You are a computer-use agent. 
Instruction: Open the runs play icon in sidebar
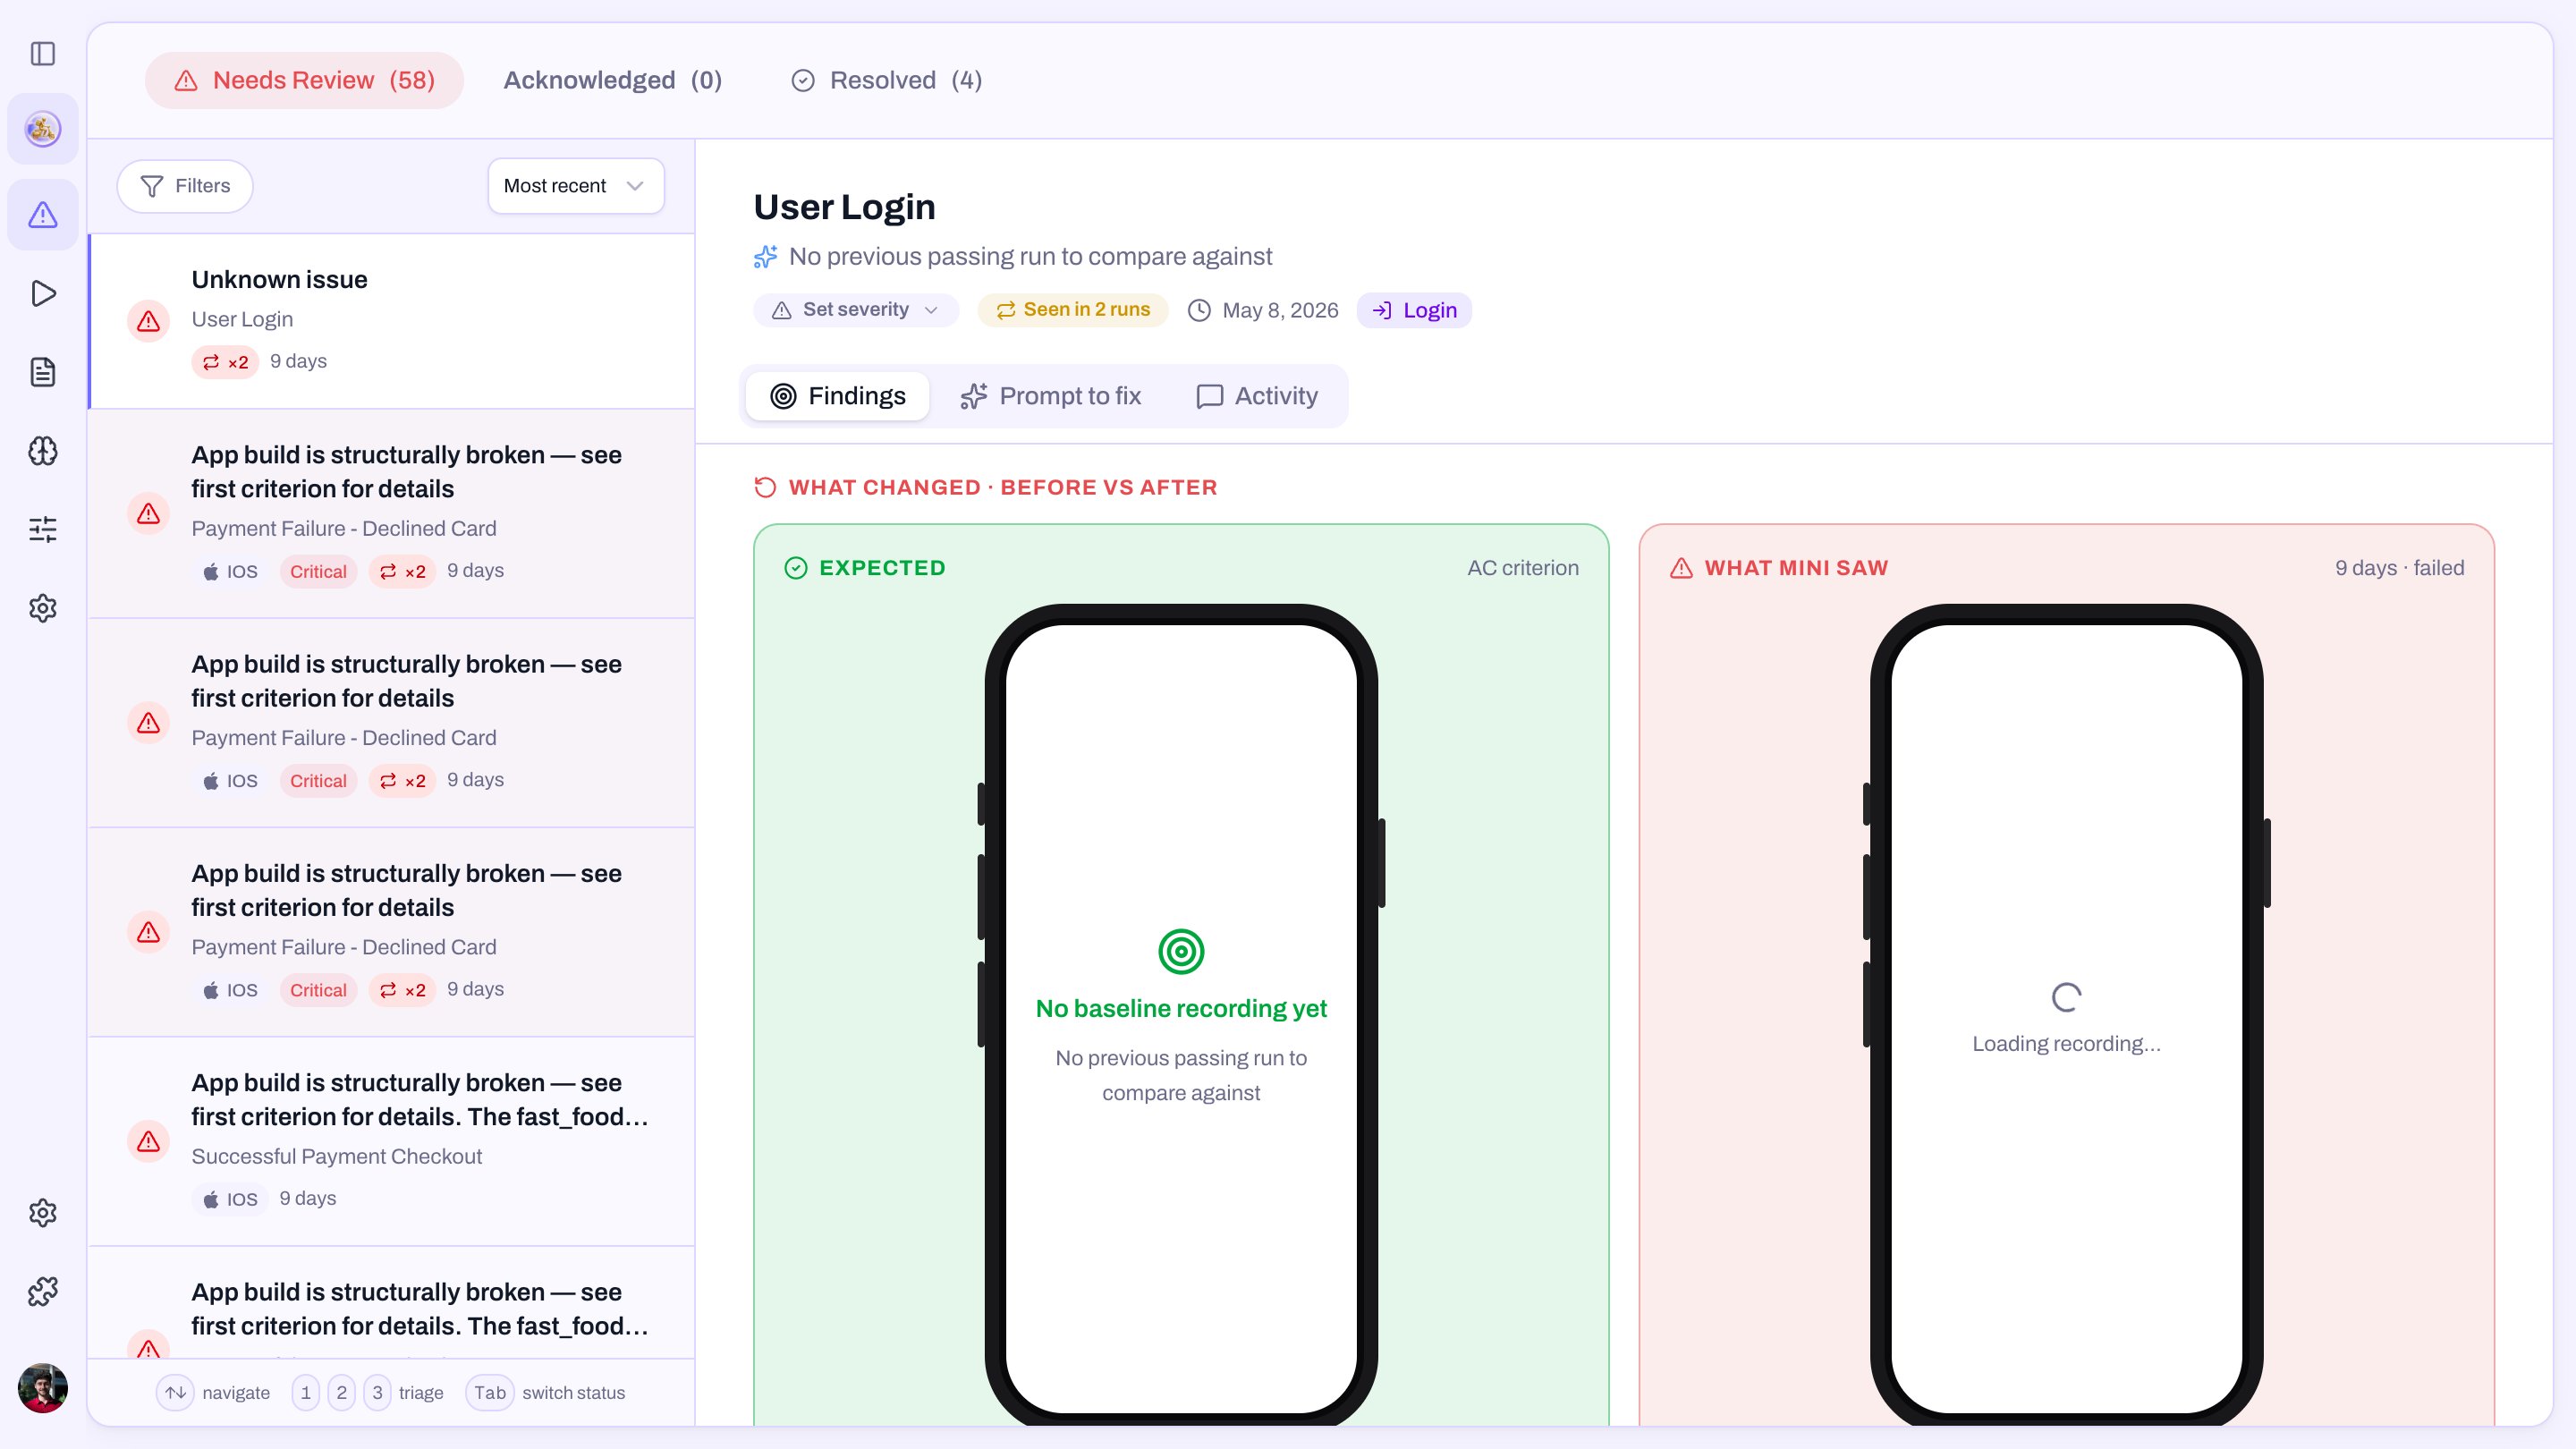43,293
